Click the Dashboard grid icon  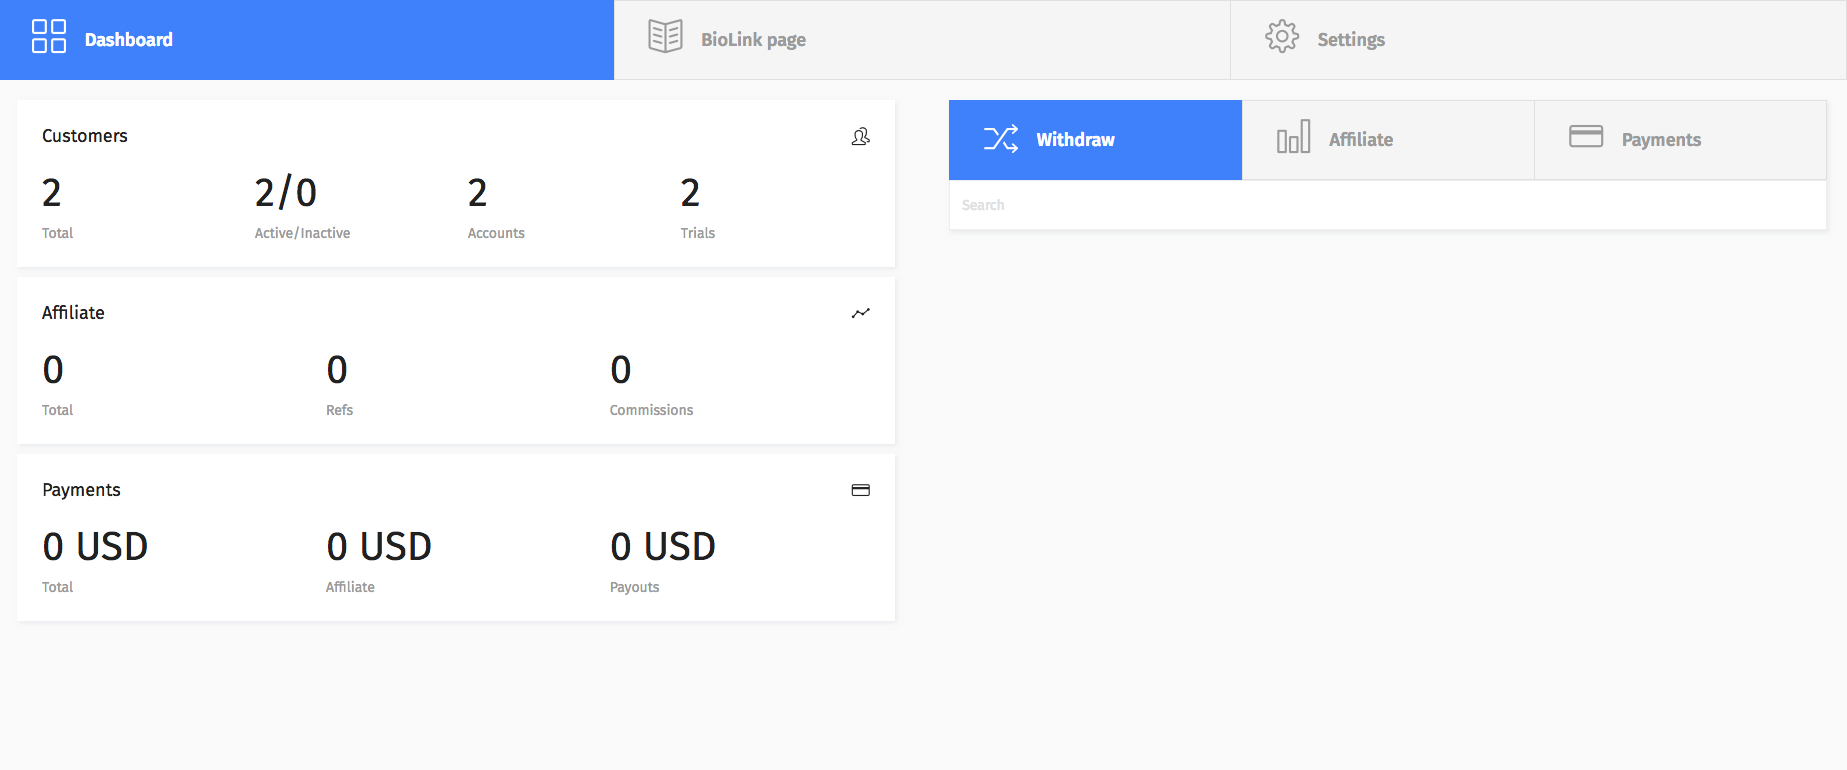pyautogui.click(x=49, y=36)
